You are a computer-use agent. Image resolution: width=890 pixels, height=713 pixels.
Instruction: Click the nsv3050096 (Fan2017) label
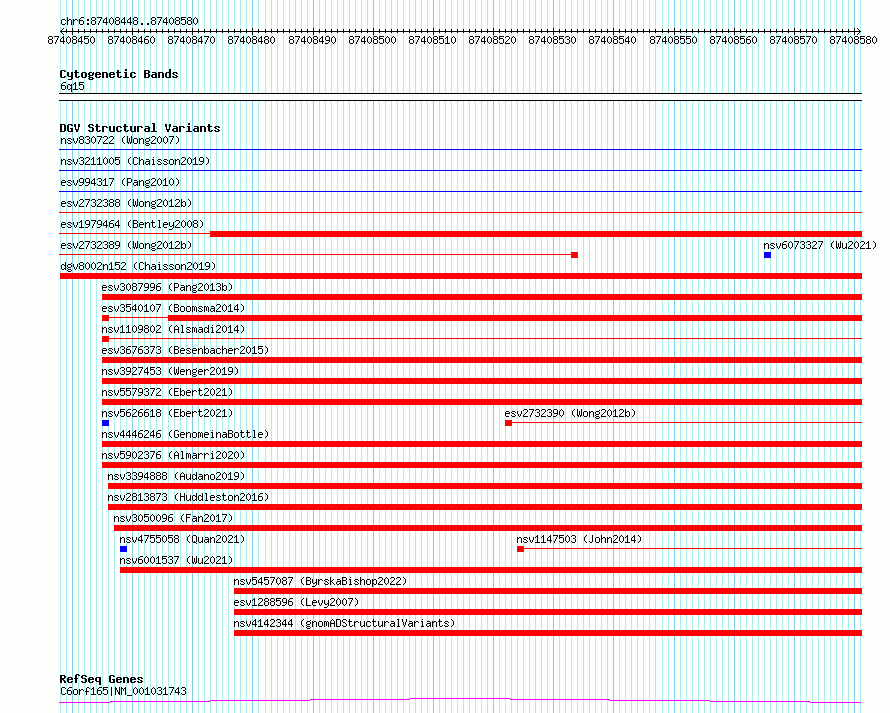click(173, 518)
